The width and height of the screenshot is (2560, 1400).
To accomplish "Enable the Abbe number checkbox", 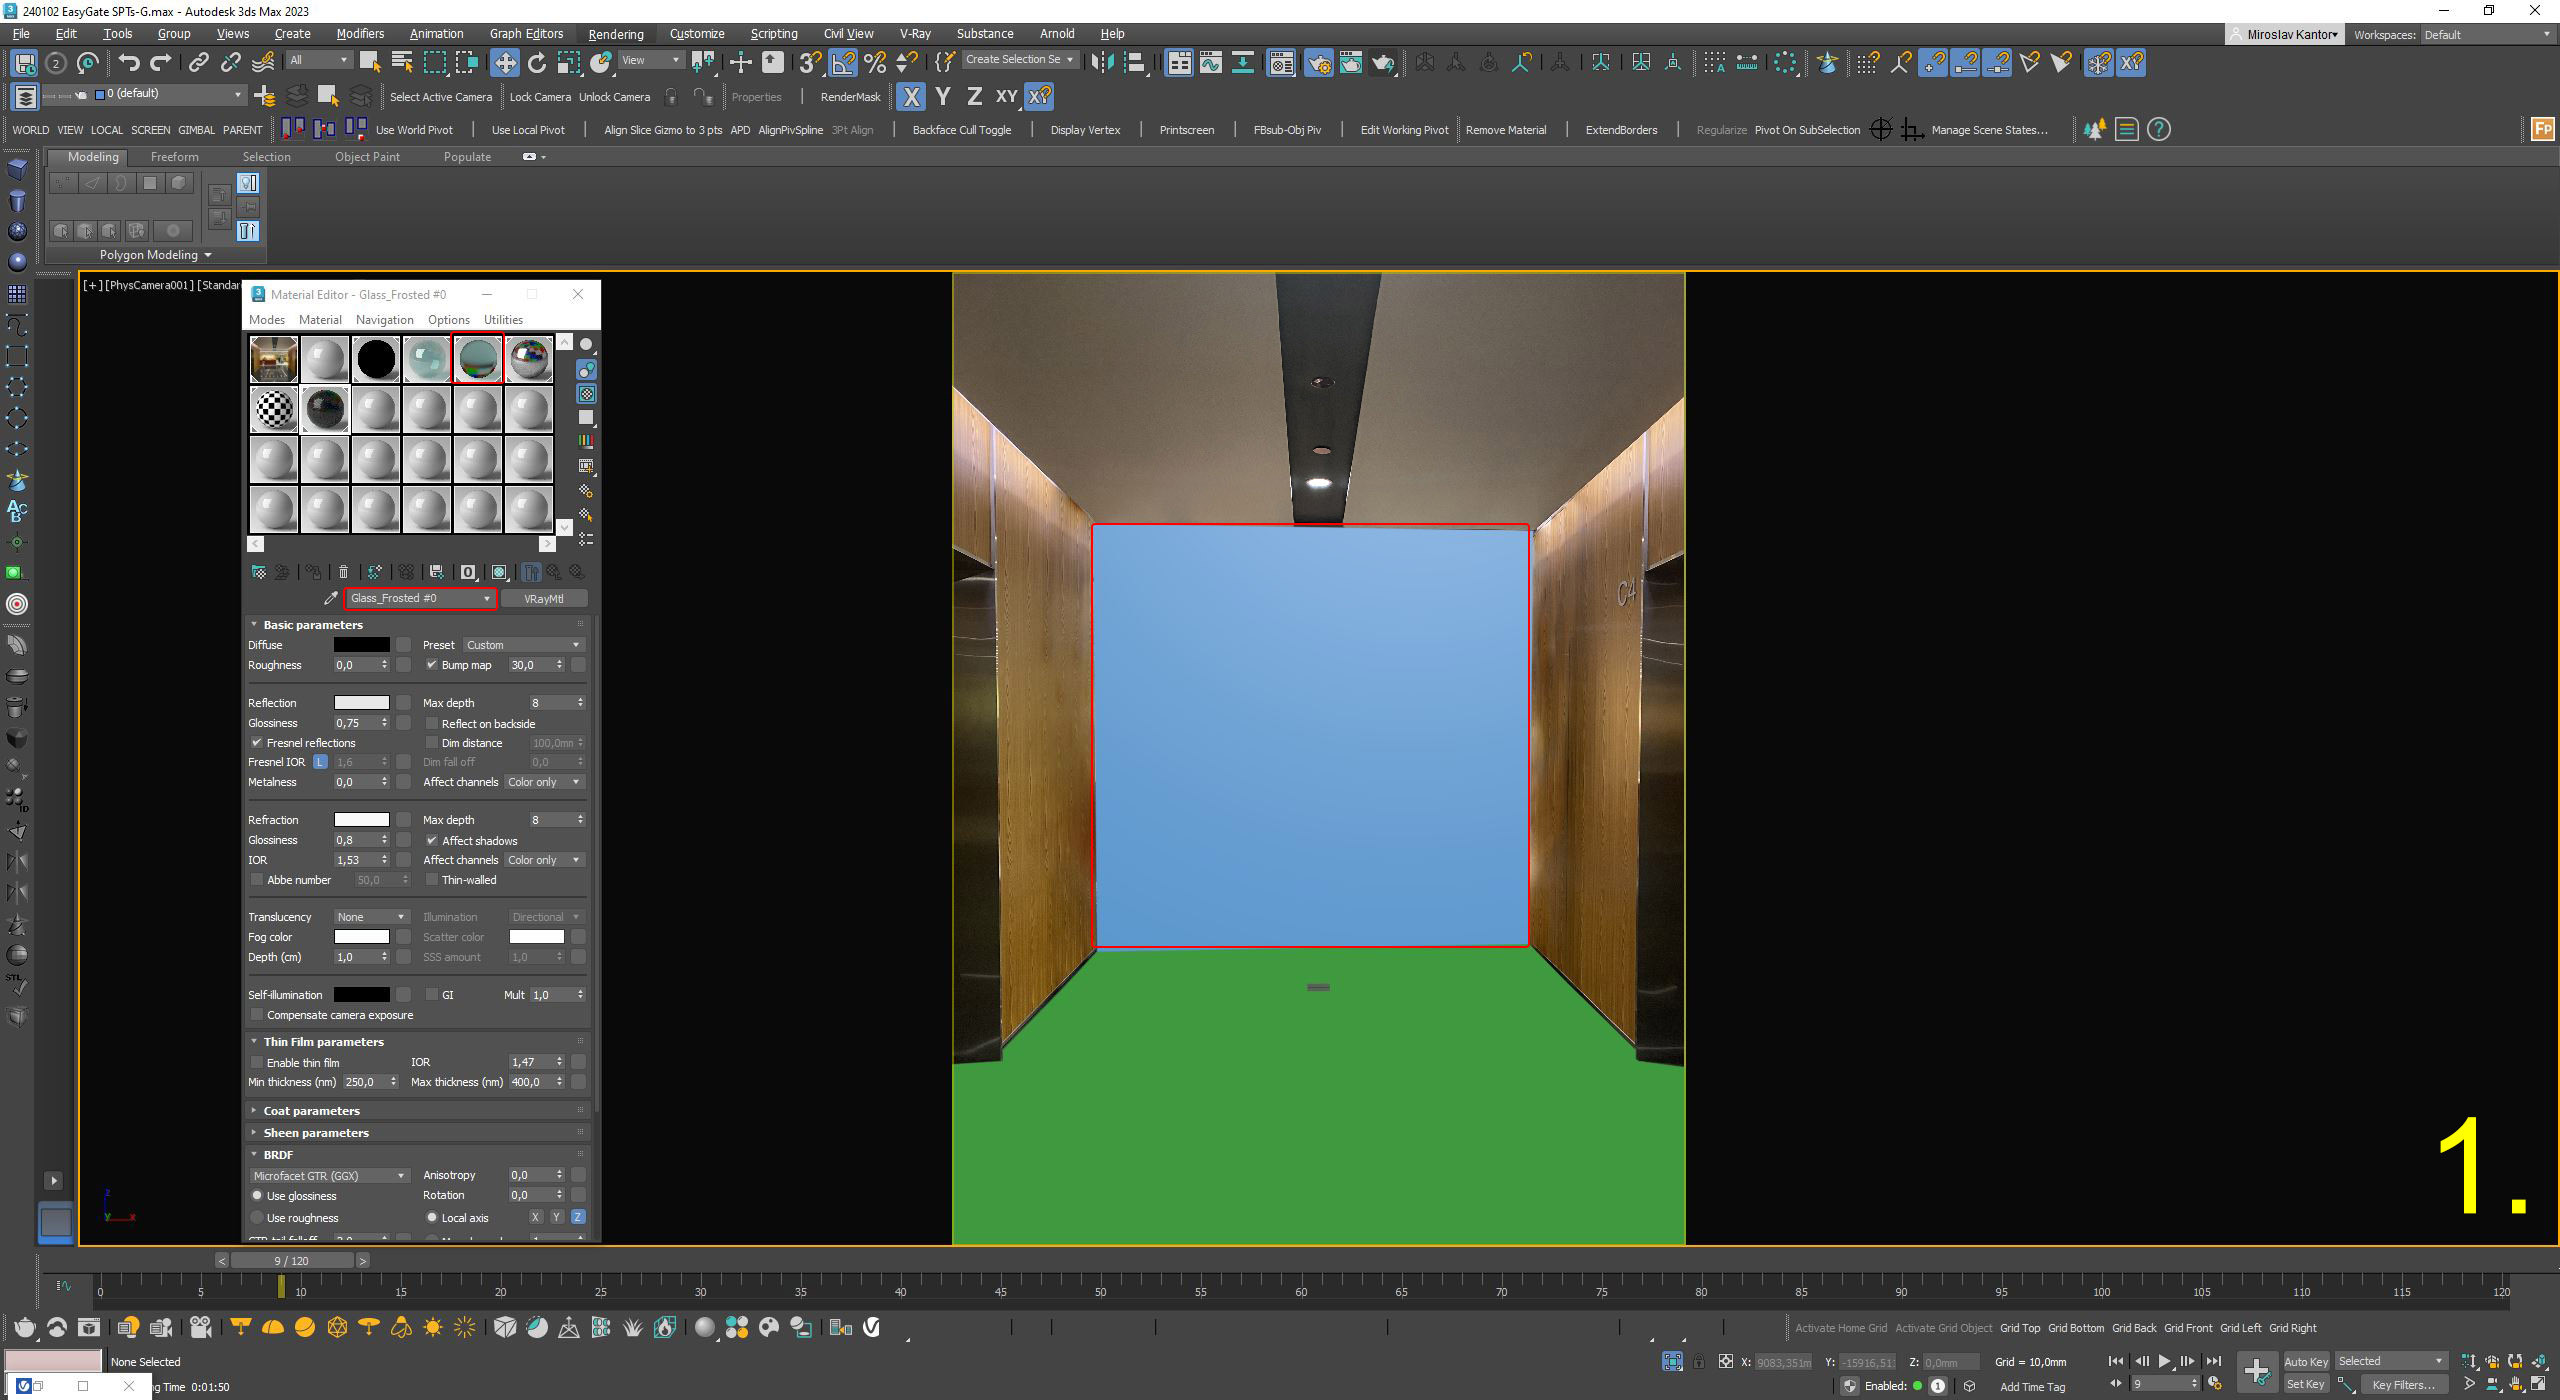I will pyautogui.click(x=257, y=880).
